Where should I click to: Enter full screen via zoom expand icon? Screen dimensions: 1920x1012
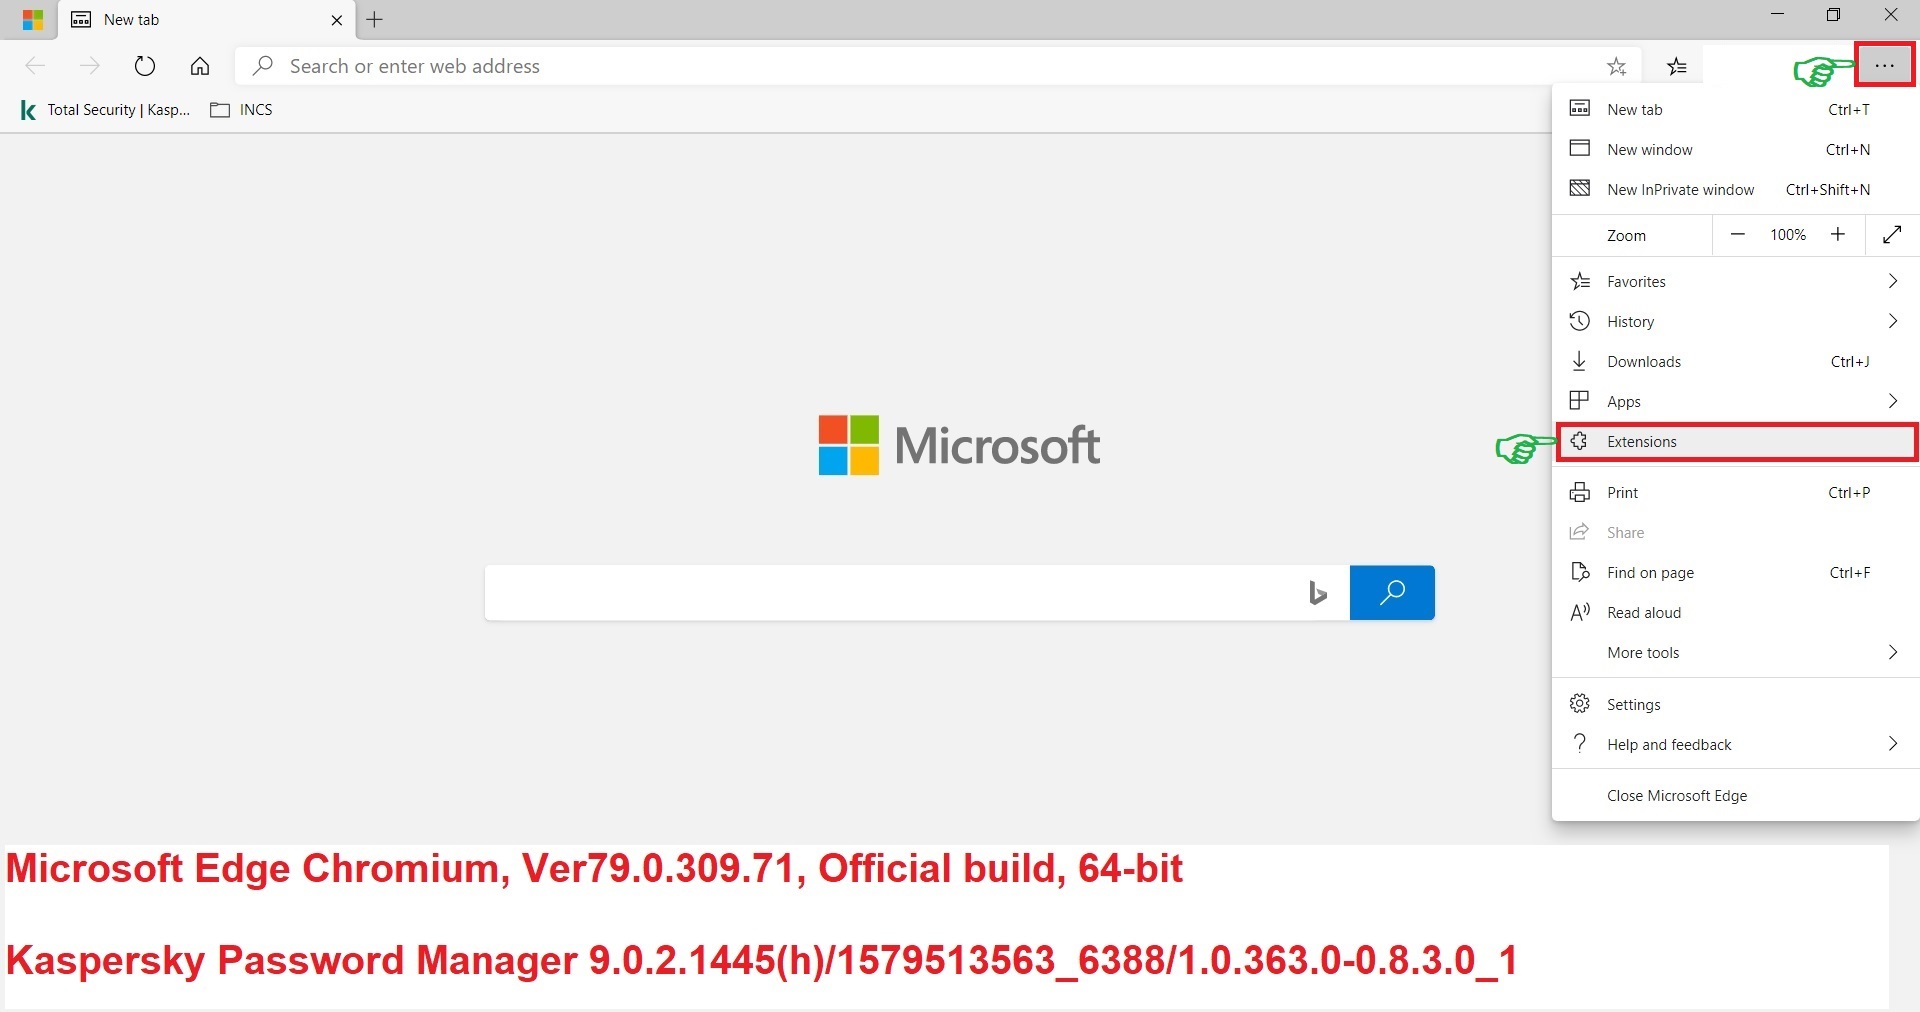1892,234
